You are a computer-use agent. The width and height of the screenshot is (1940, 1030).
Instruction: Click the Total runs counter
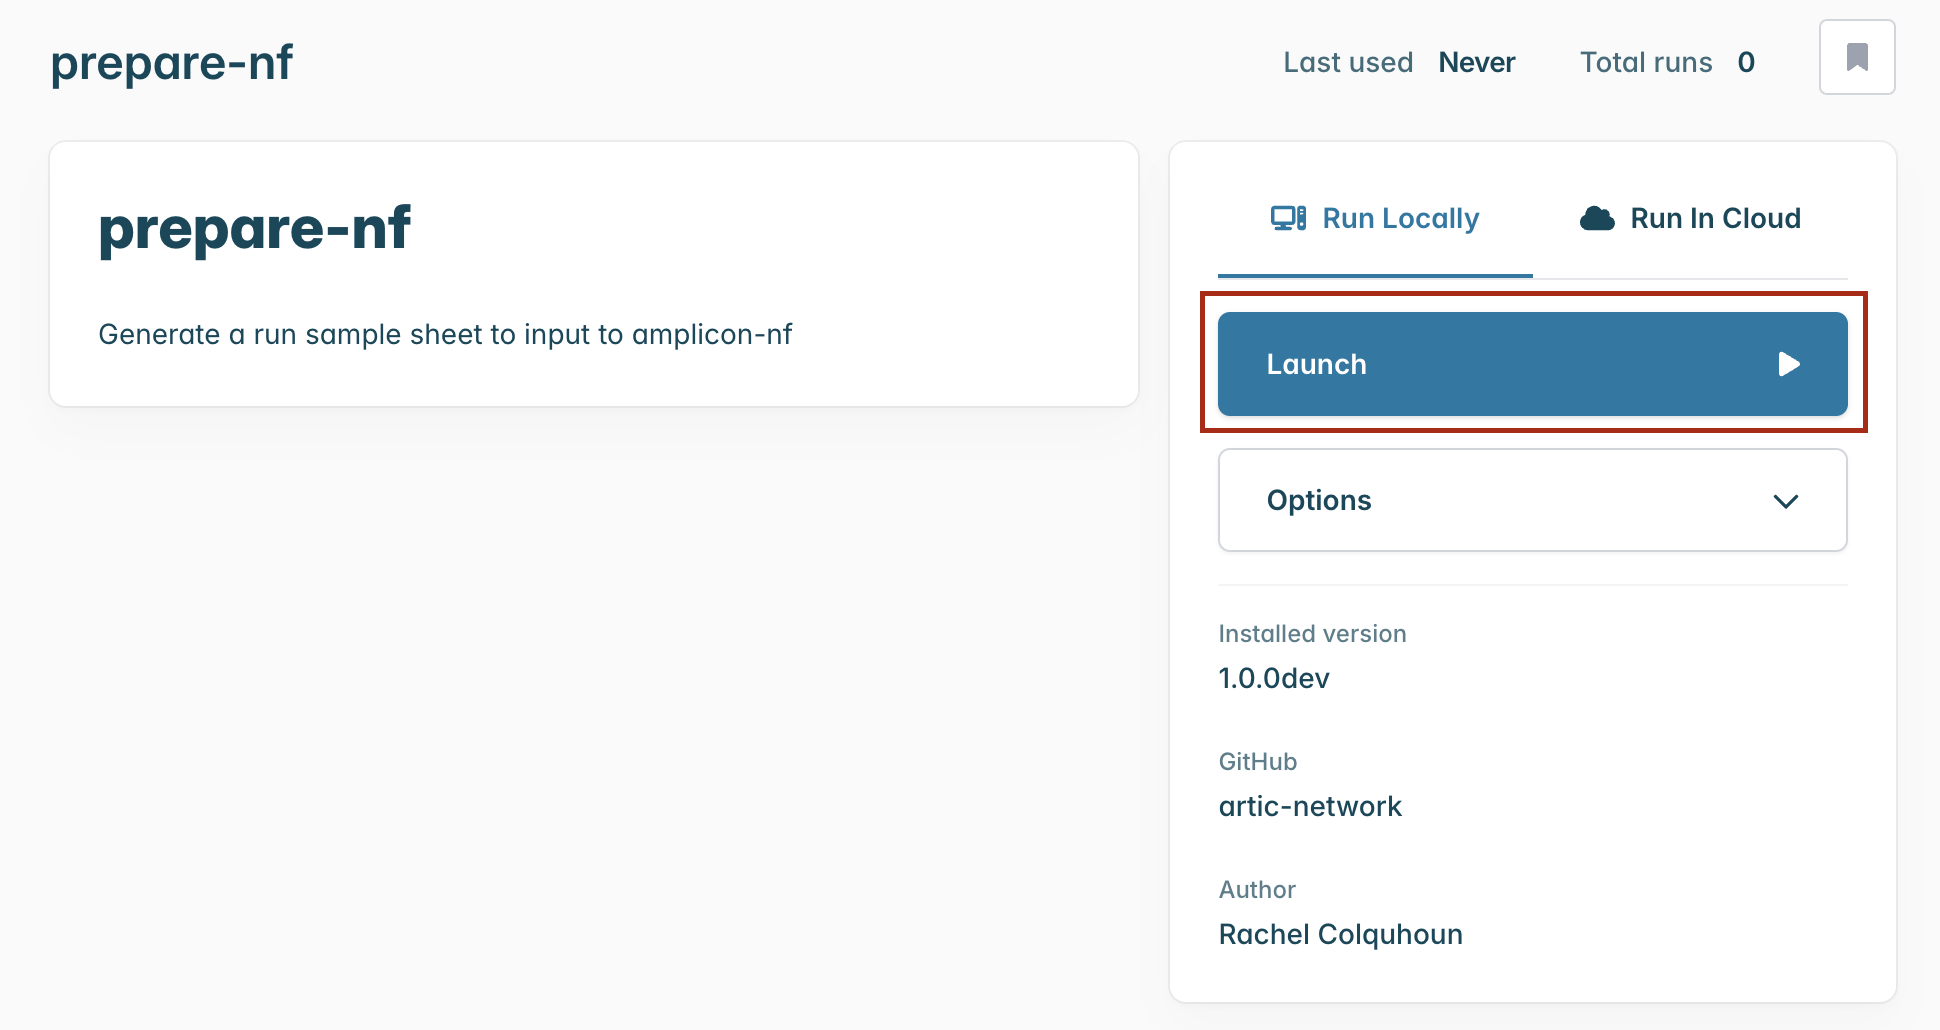point(1667,62)
